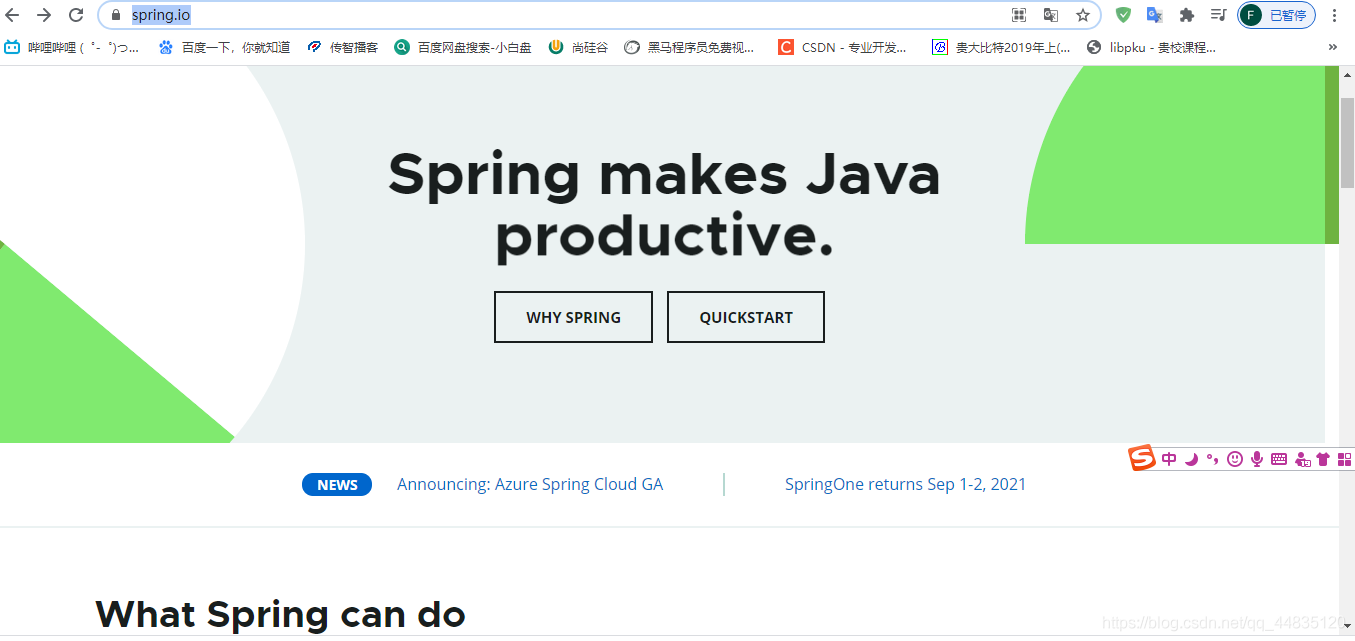The image size is (1355, 641).
Task: Reload the spring.io page
Action: click(76, 15)
